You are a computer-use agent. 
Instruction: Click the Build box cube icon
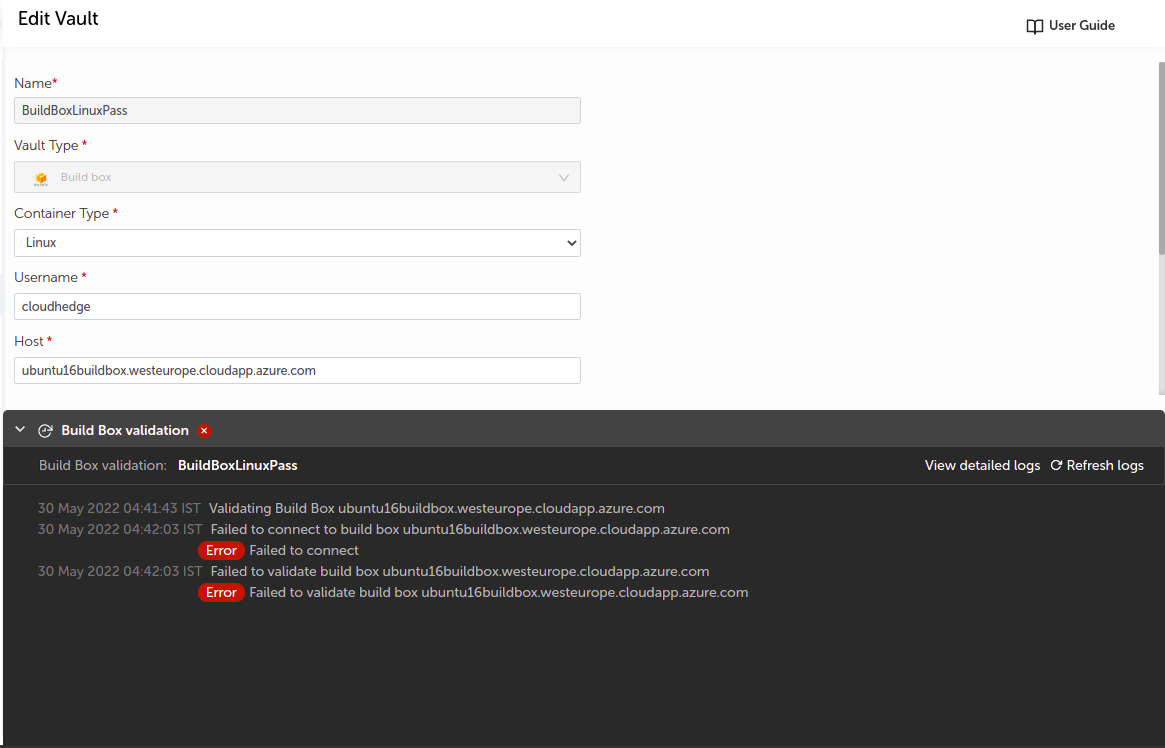click(x=41, y=178)
